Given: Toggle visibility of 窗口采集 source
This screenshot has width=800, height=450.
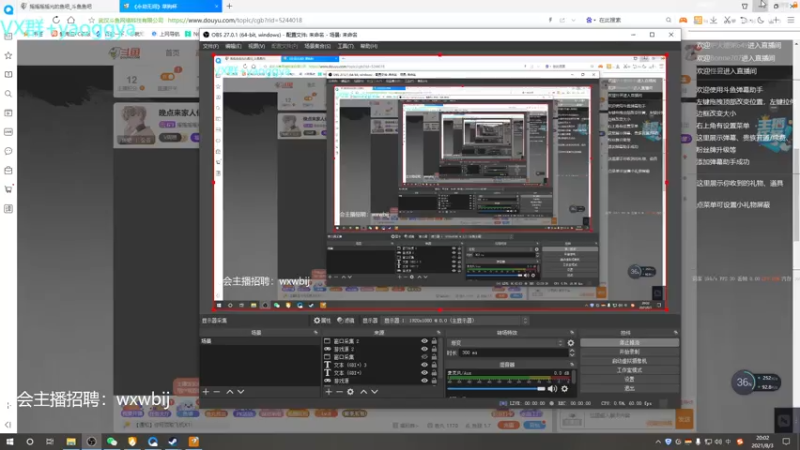Looking at the screenshot, I should [x=424, y=357].
